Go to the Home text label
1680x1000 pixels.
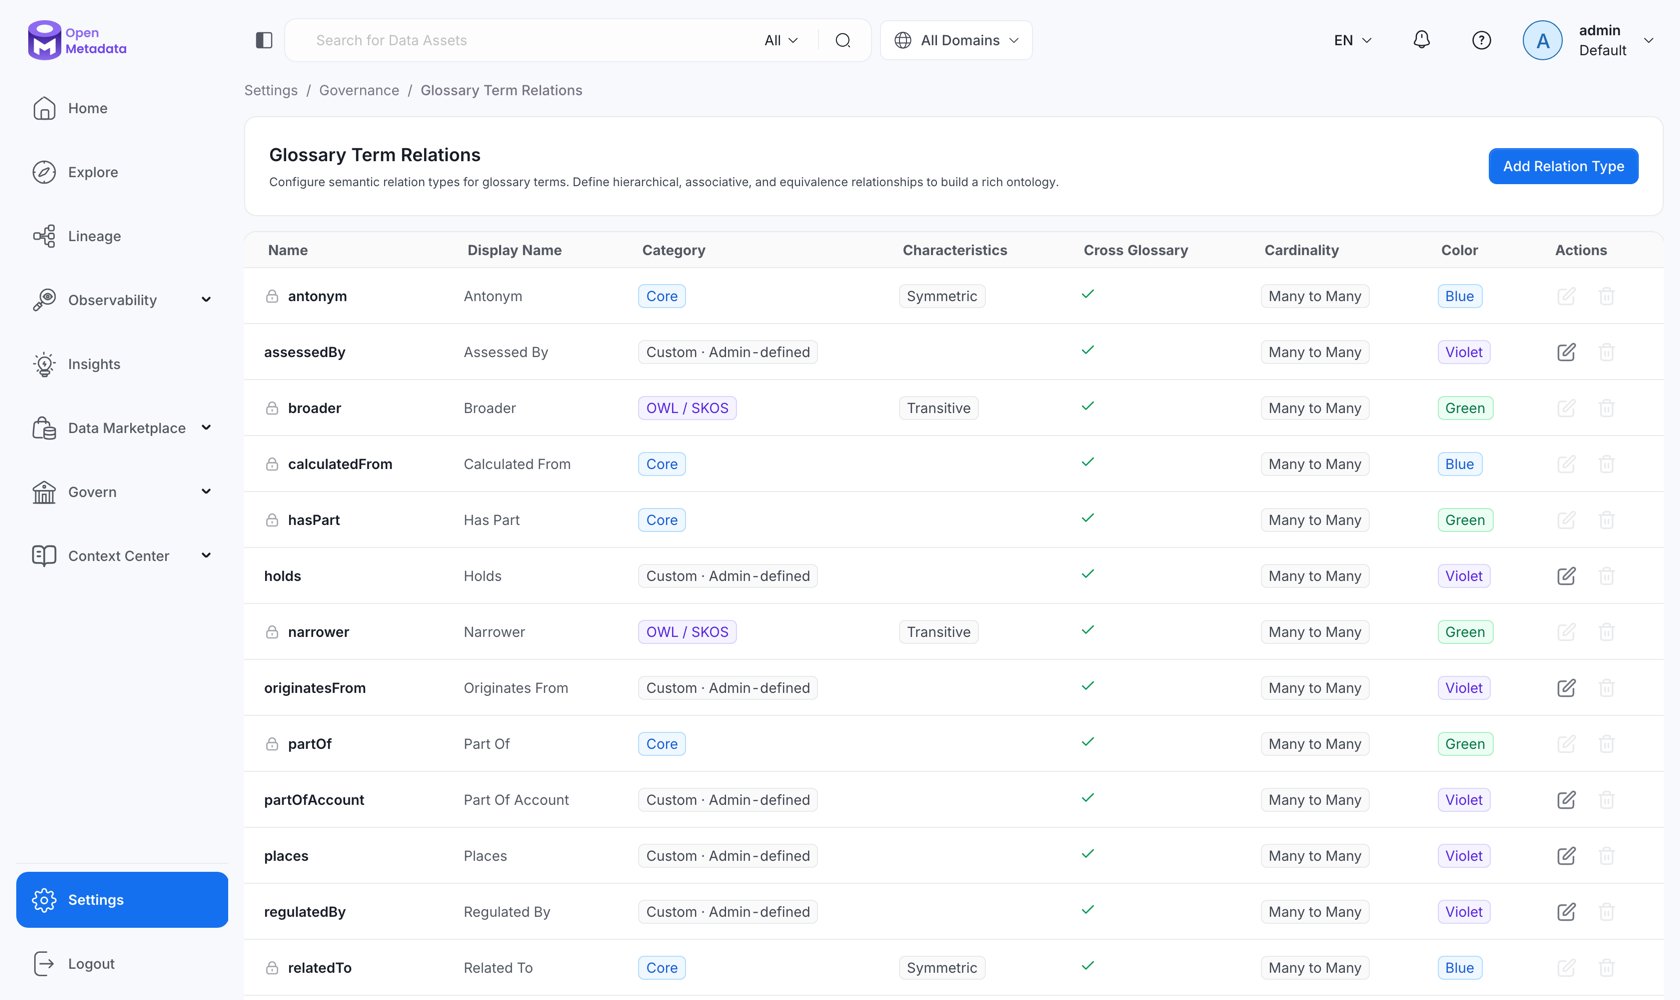point(88,108)
